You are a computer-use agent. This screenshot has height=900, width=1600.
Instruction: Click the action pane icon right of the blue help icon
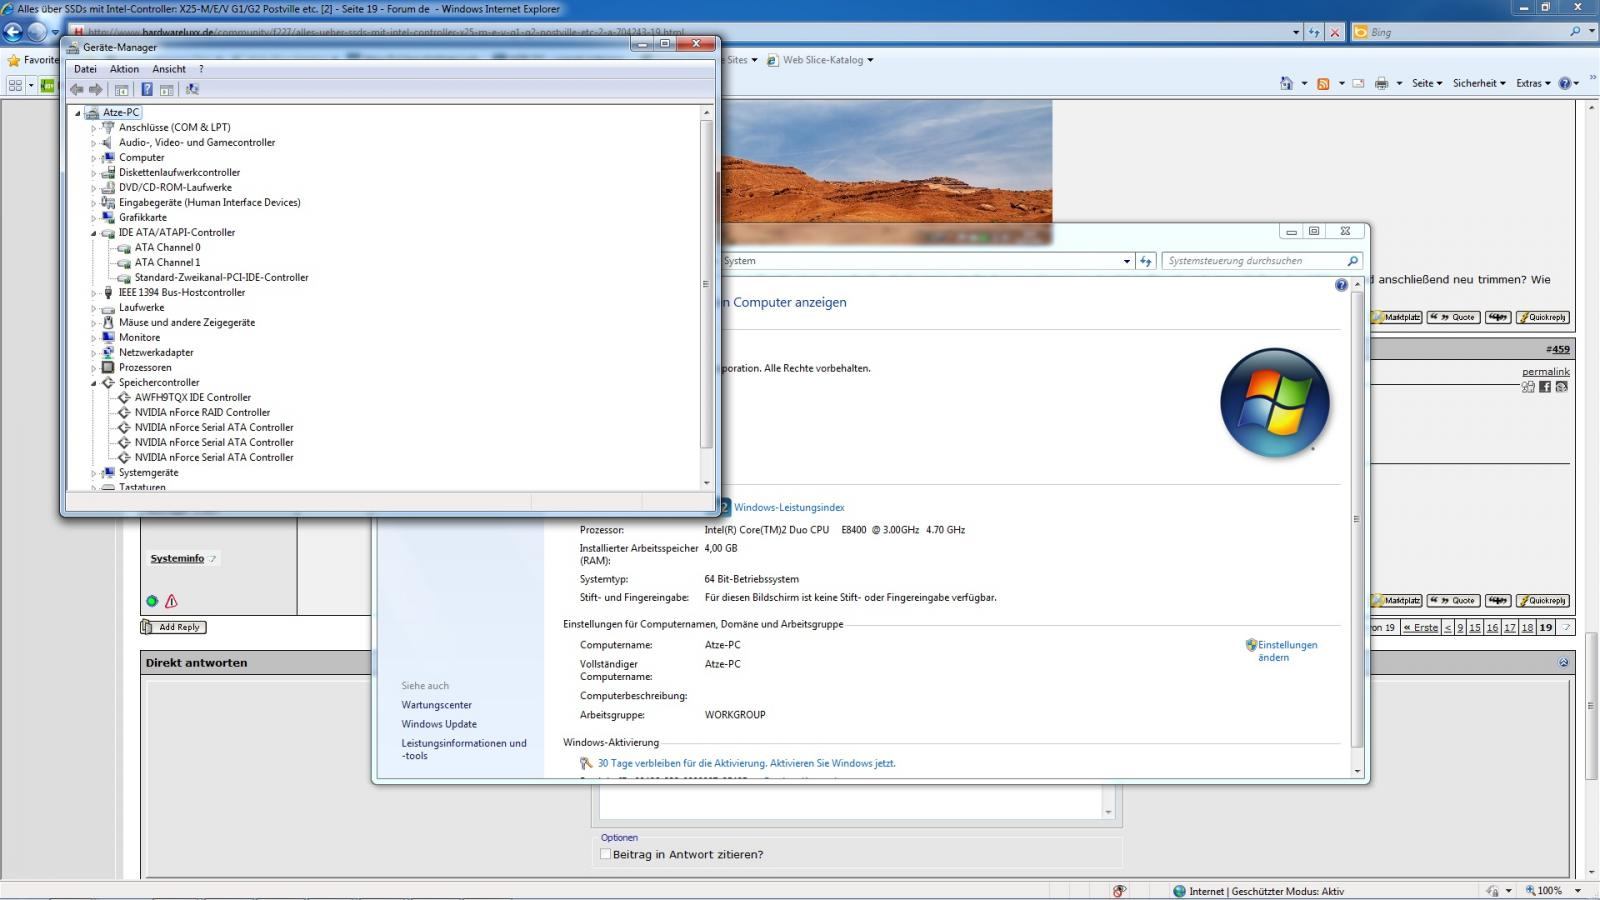pyautogui.click(x=167, y=89)
